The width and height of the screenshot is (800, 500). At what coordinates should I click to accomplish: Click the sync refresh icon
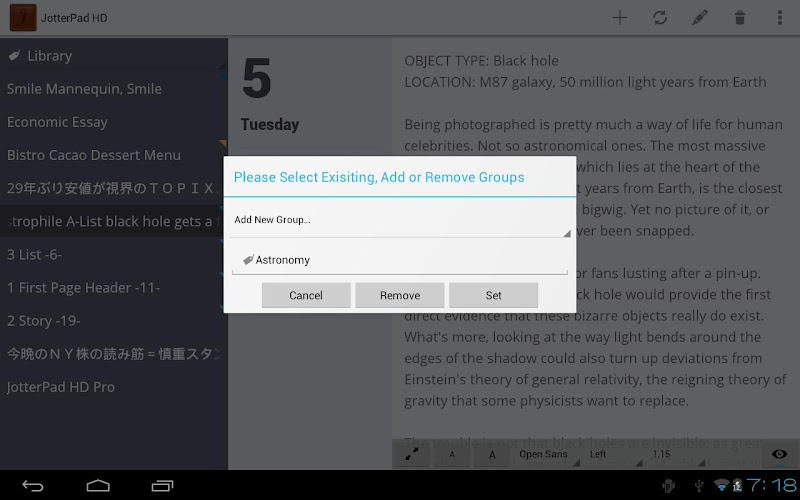[660, 18]
